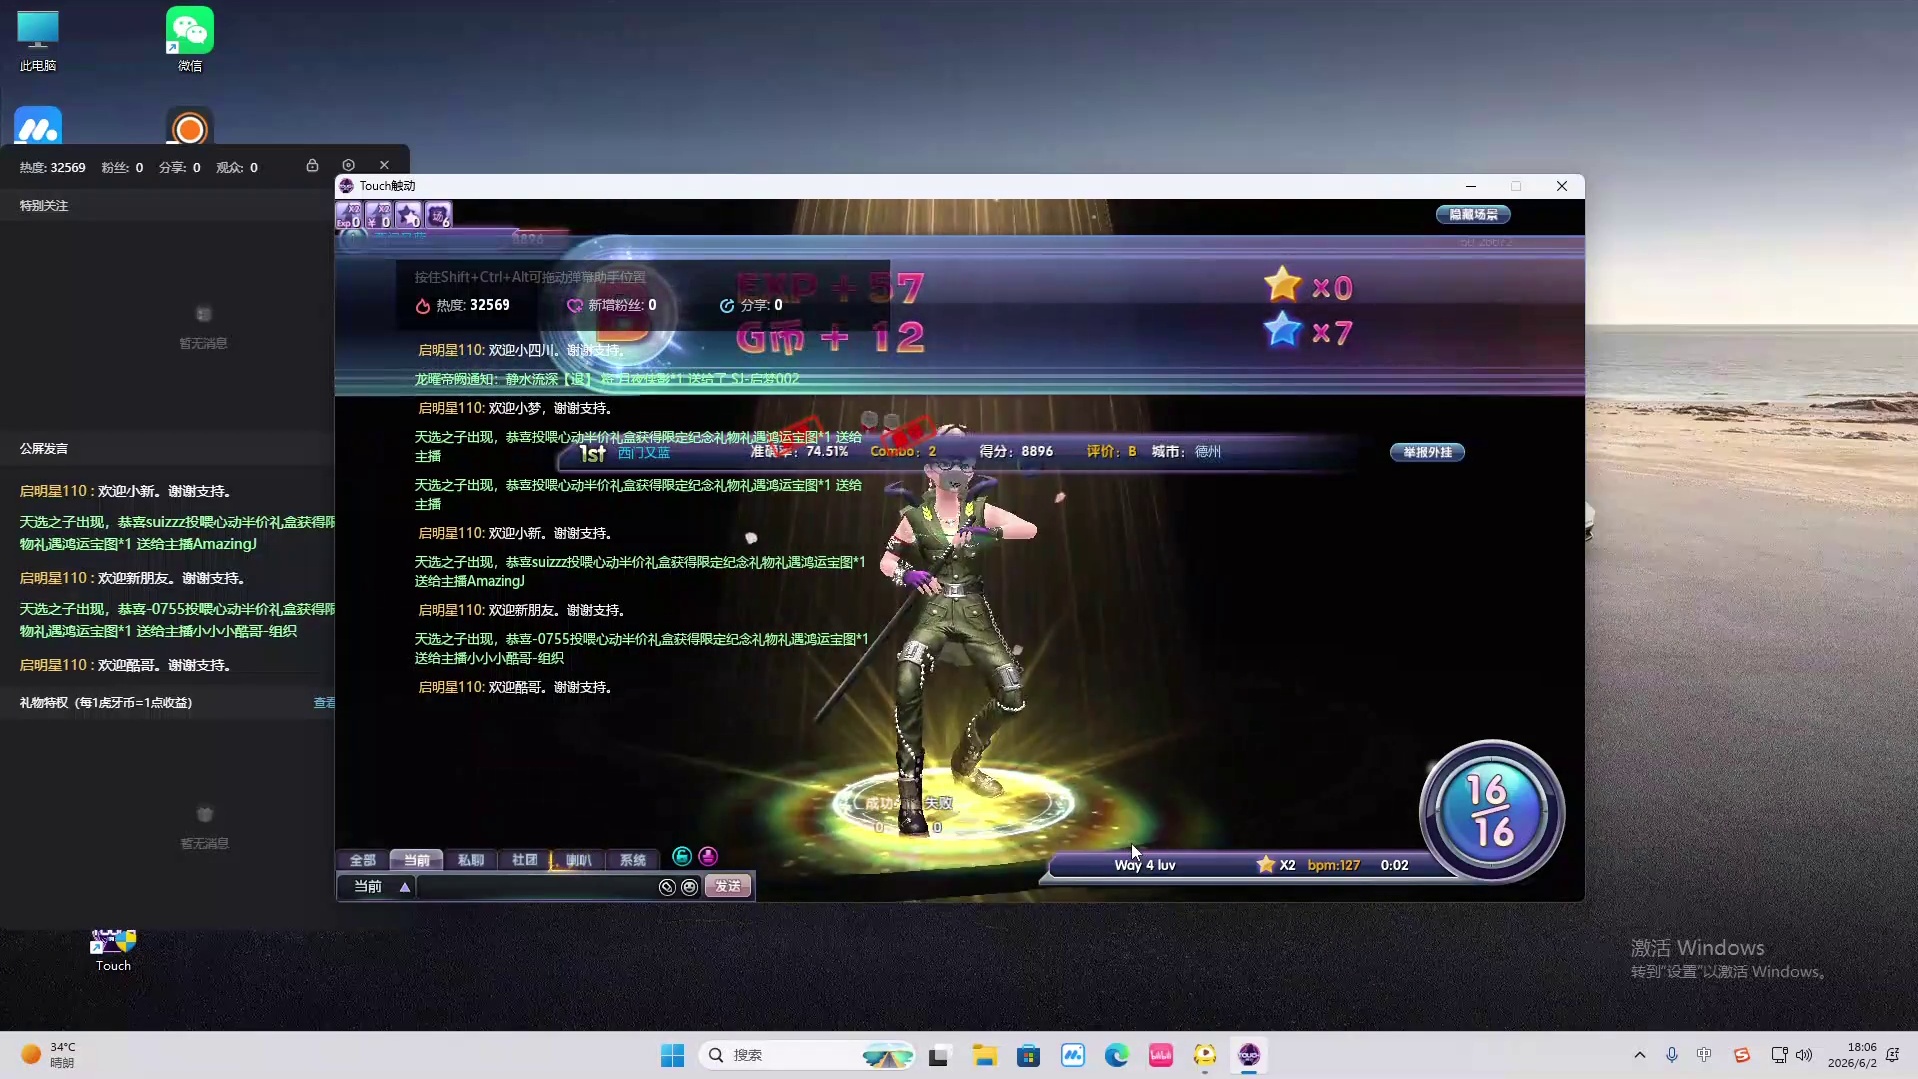Click the 中 input method indicator
This screenshot has height=1079, width=1918.
1705,1055
